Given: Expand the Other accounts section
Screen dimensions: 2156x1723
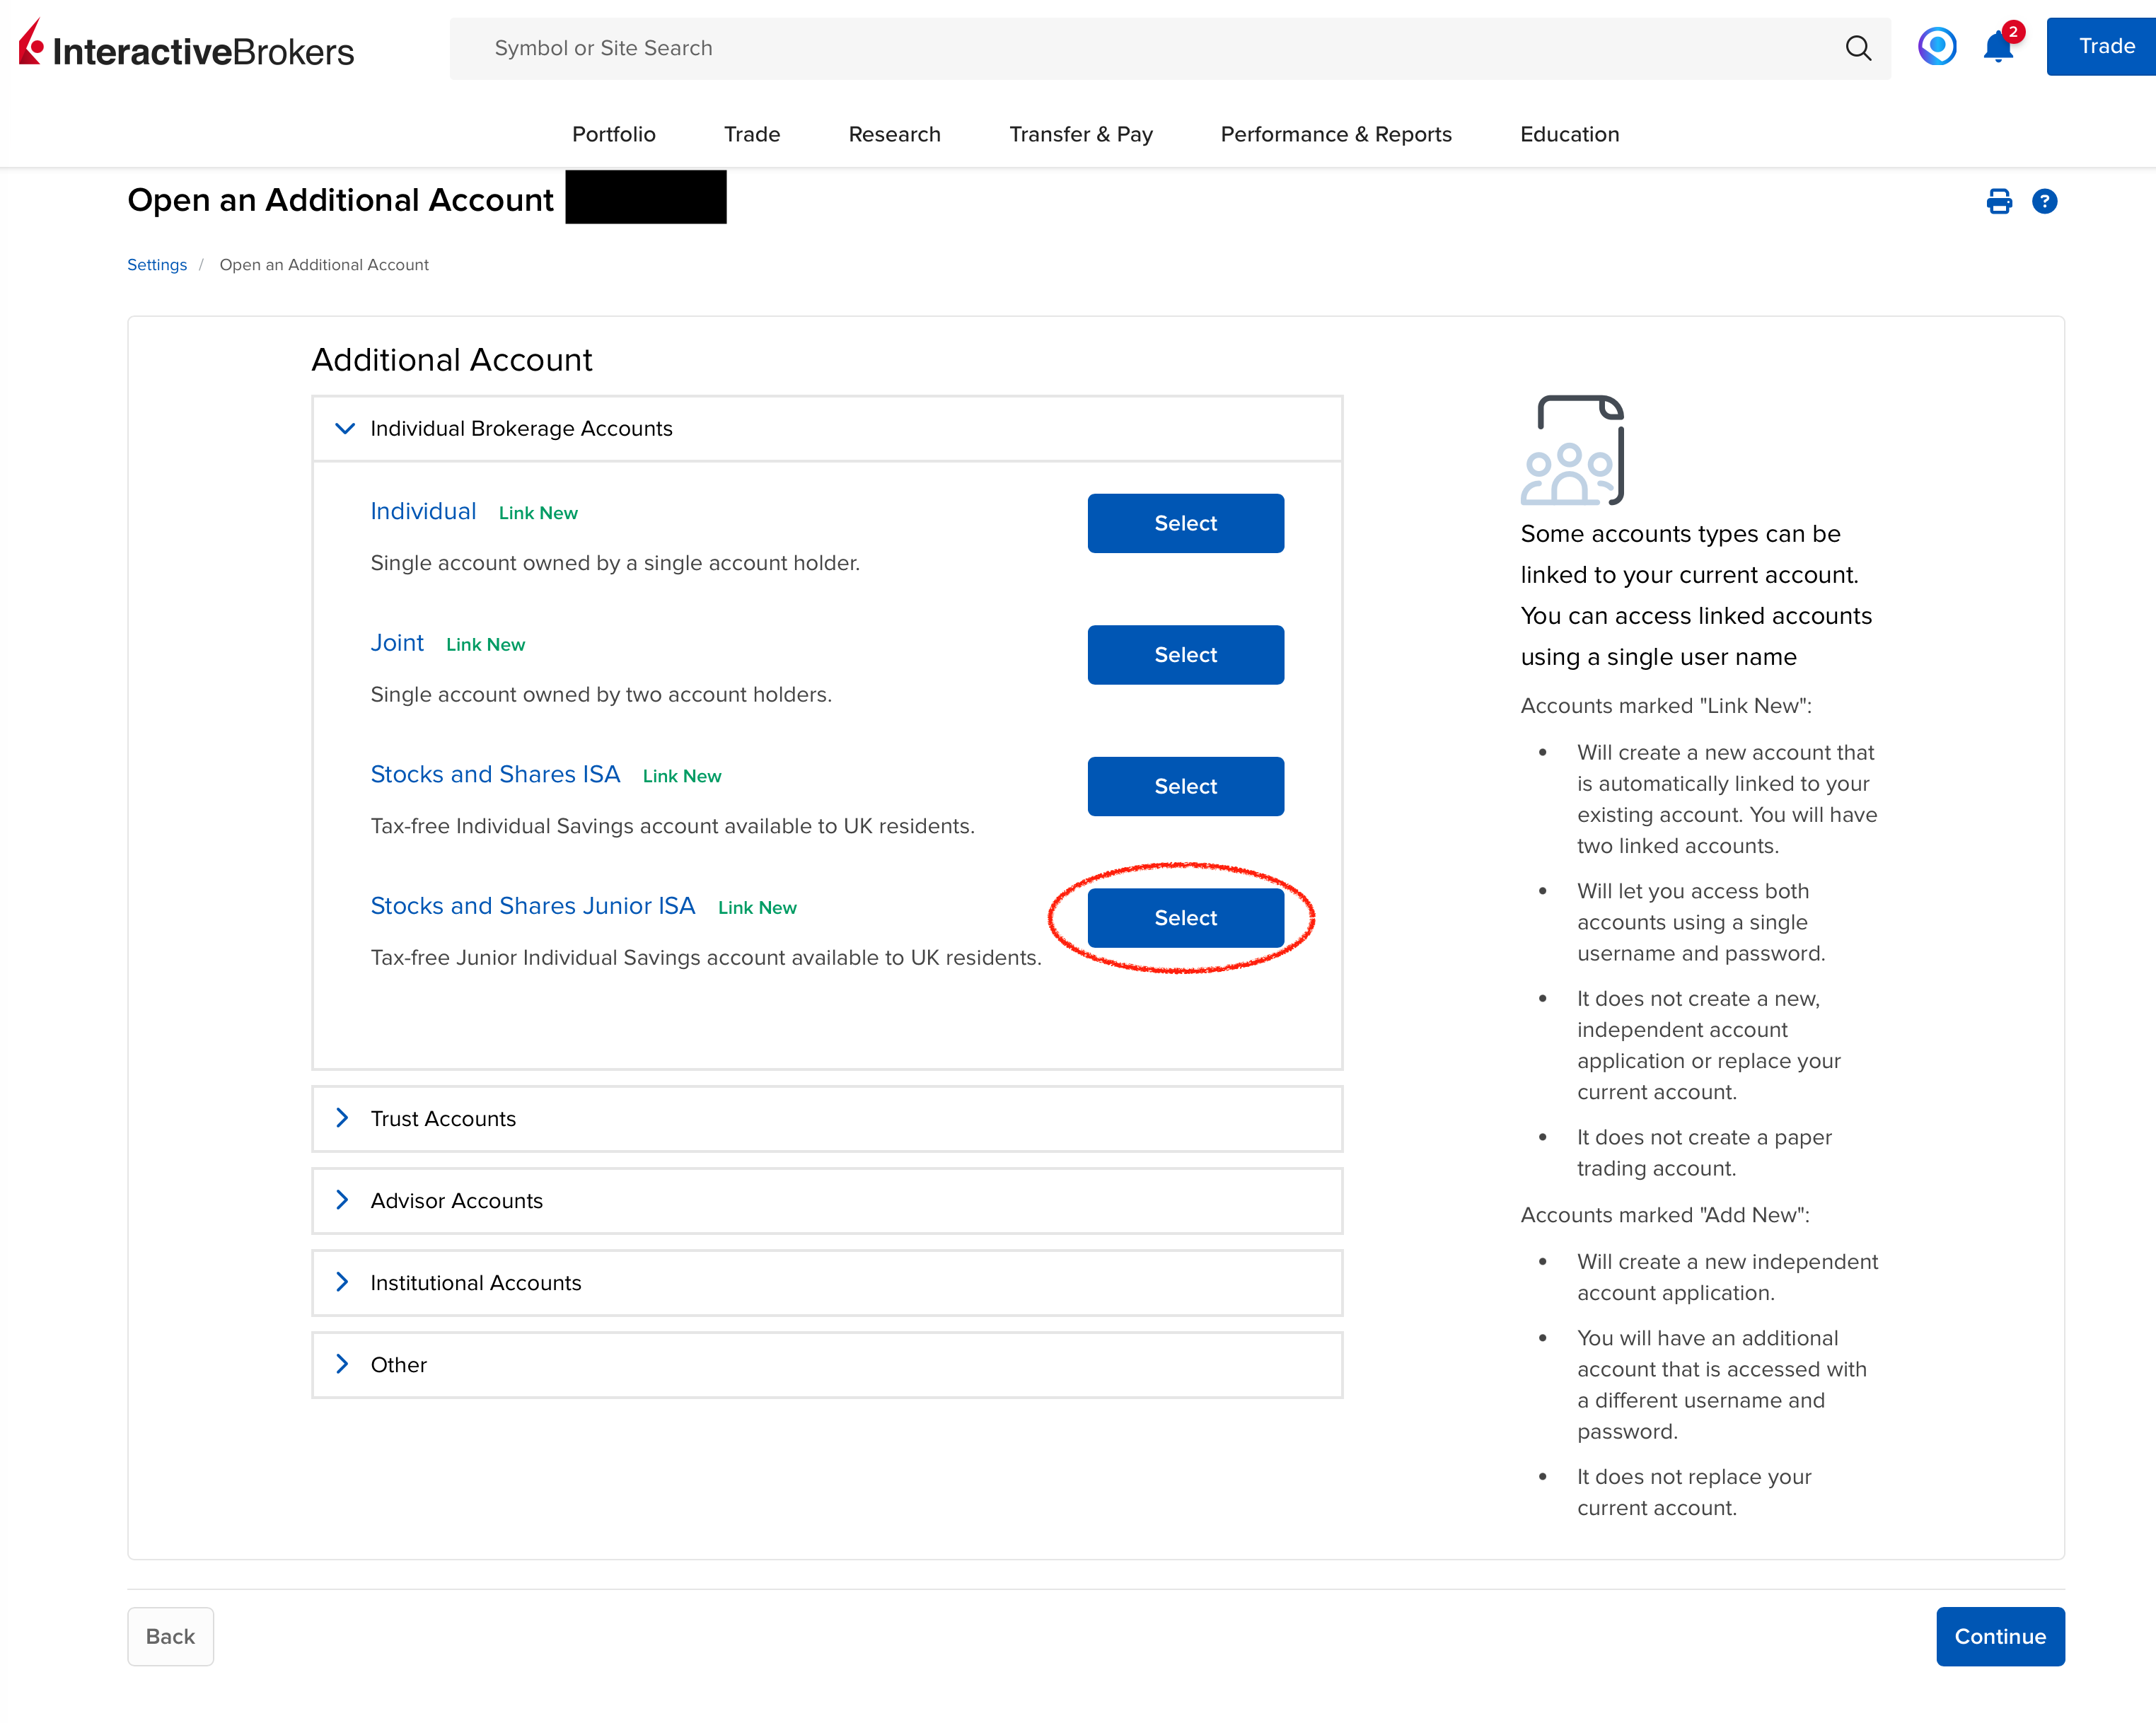Looking at the screenshot, I should pyautogui.click(x=343, y=1364).
